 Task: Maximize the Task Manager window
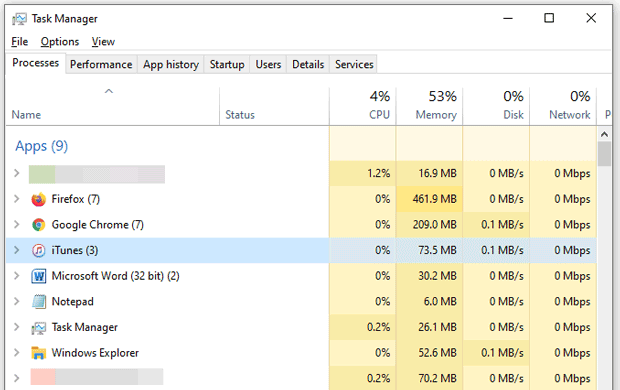[x=549, y=18]
